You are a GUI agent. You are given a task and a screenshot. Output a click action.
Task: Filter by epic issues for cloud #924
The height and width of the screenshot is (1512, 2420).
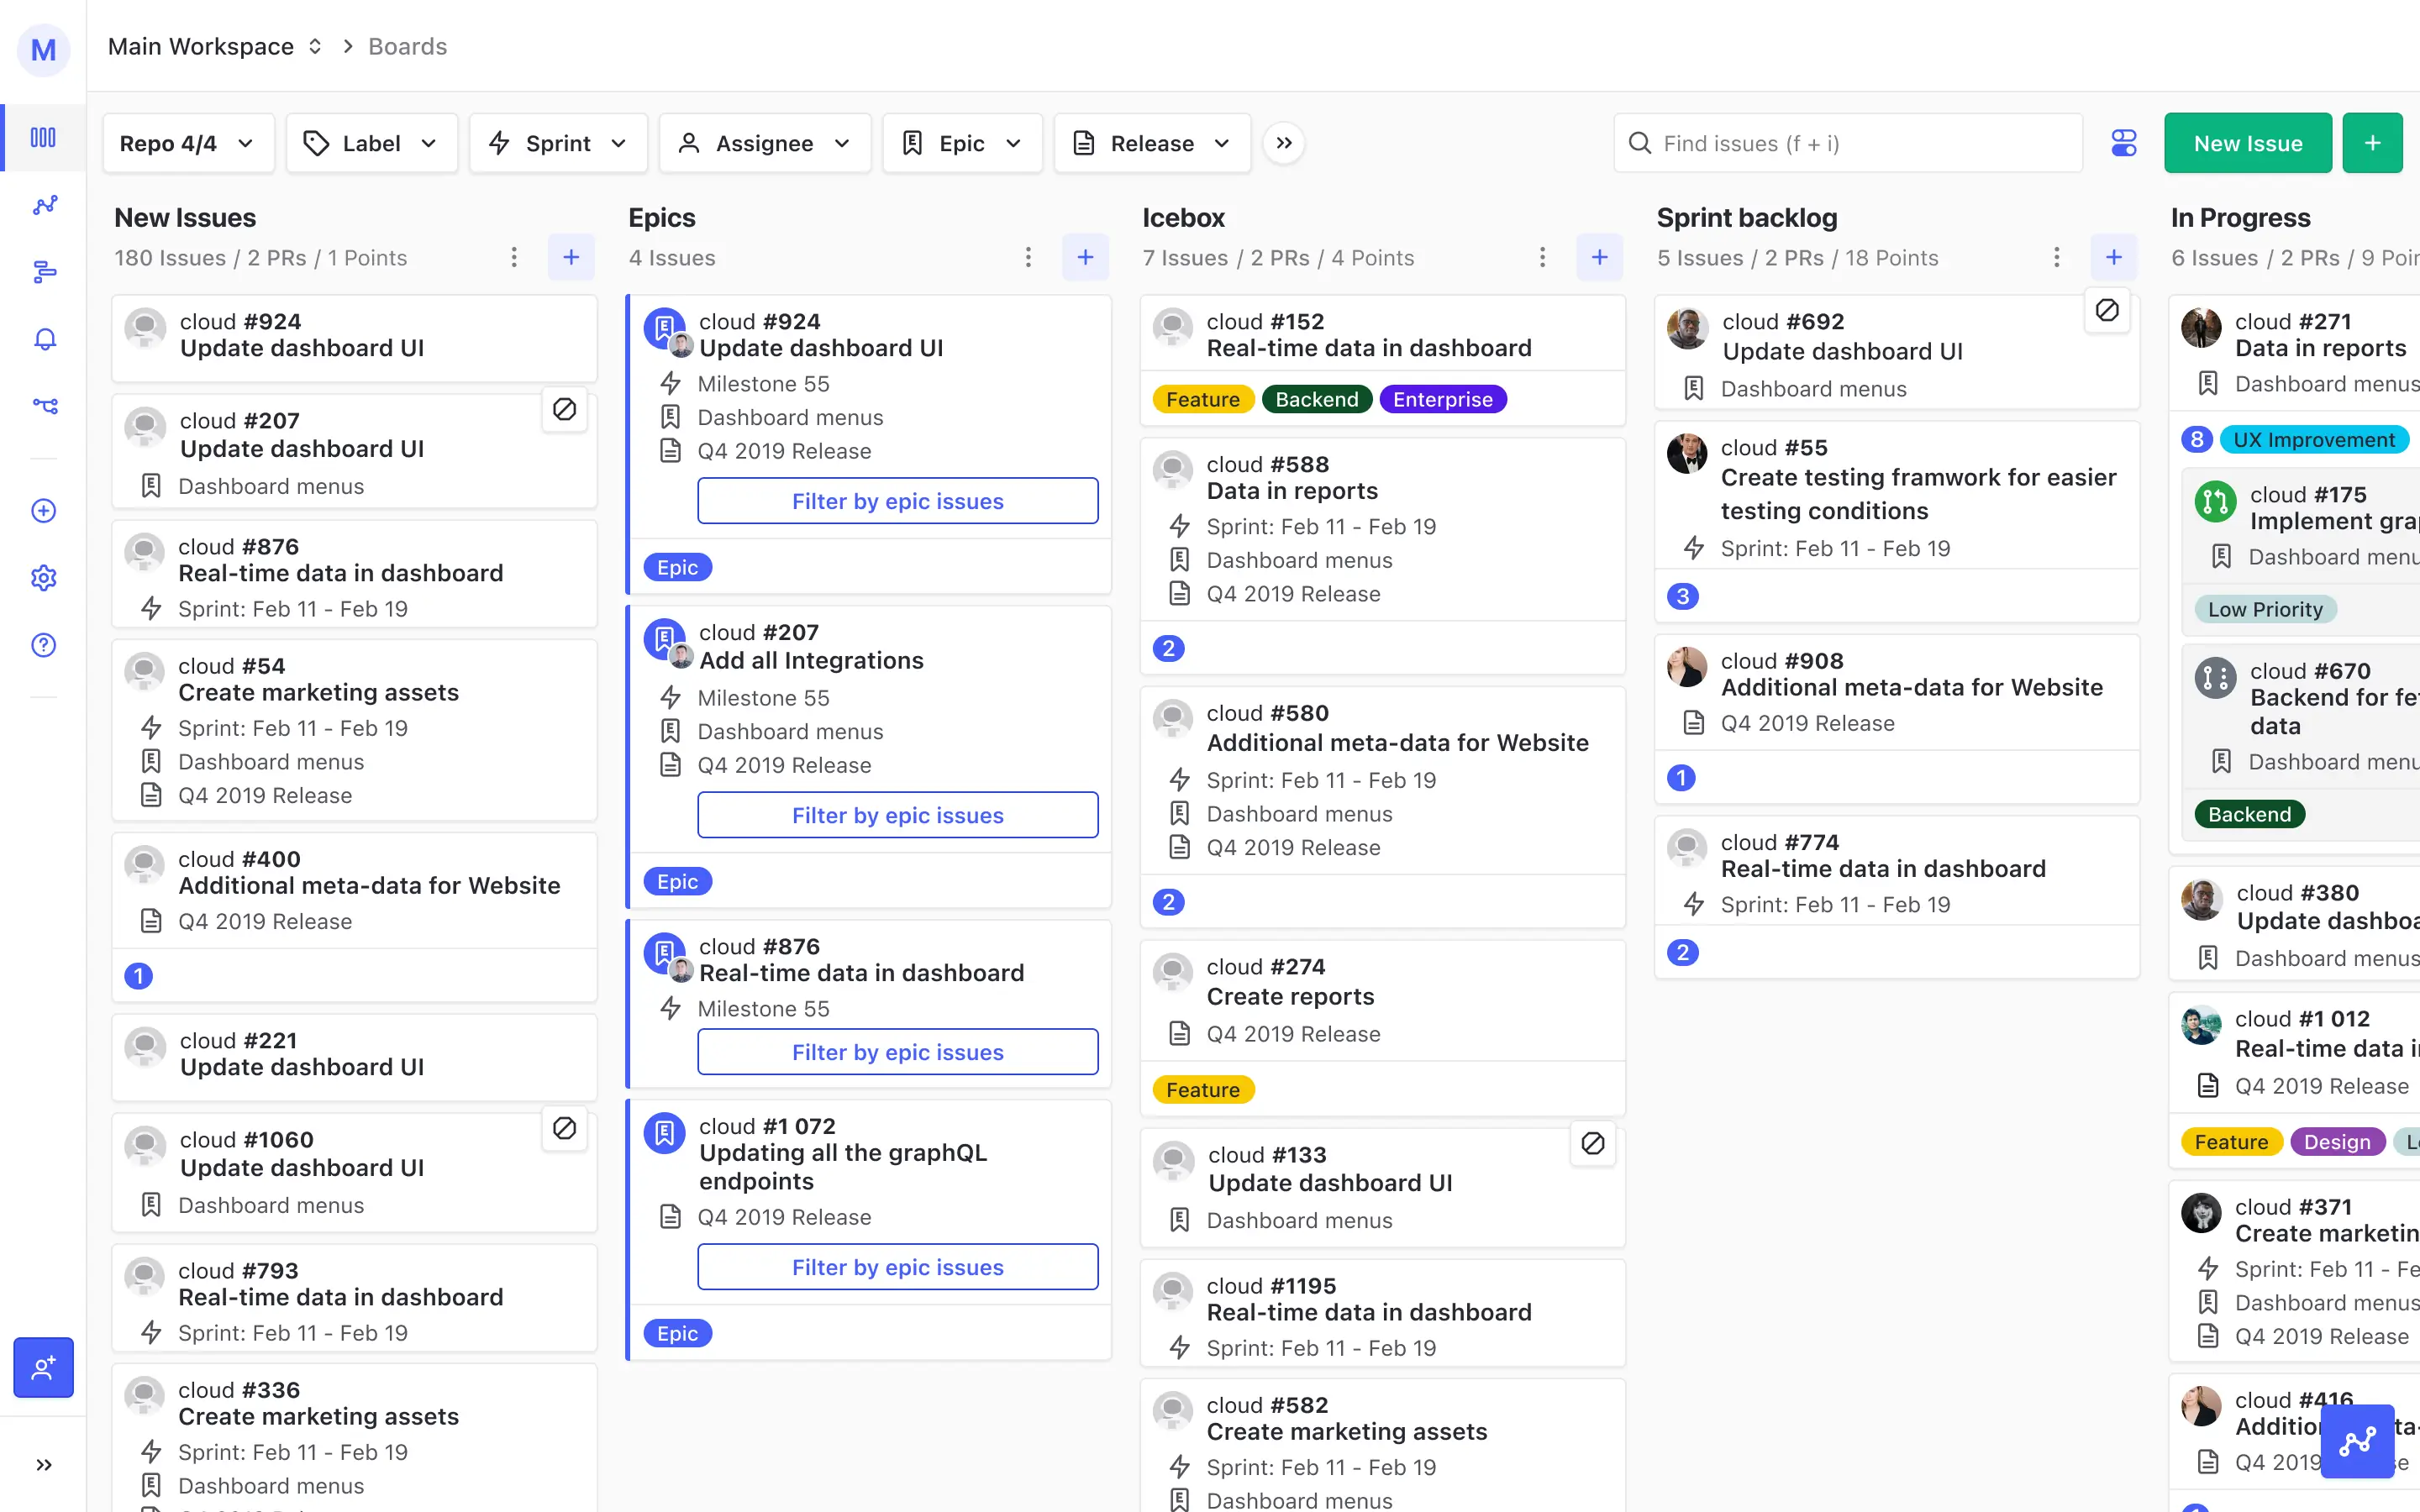pos(897,501)
